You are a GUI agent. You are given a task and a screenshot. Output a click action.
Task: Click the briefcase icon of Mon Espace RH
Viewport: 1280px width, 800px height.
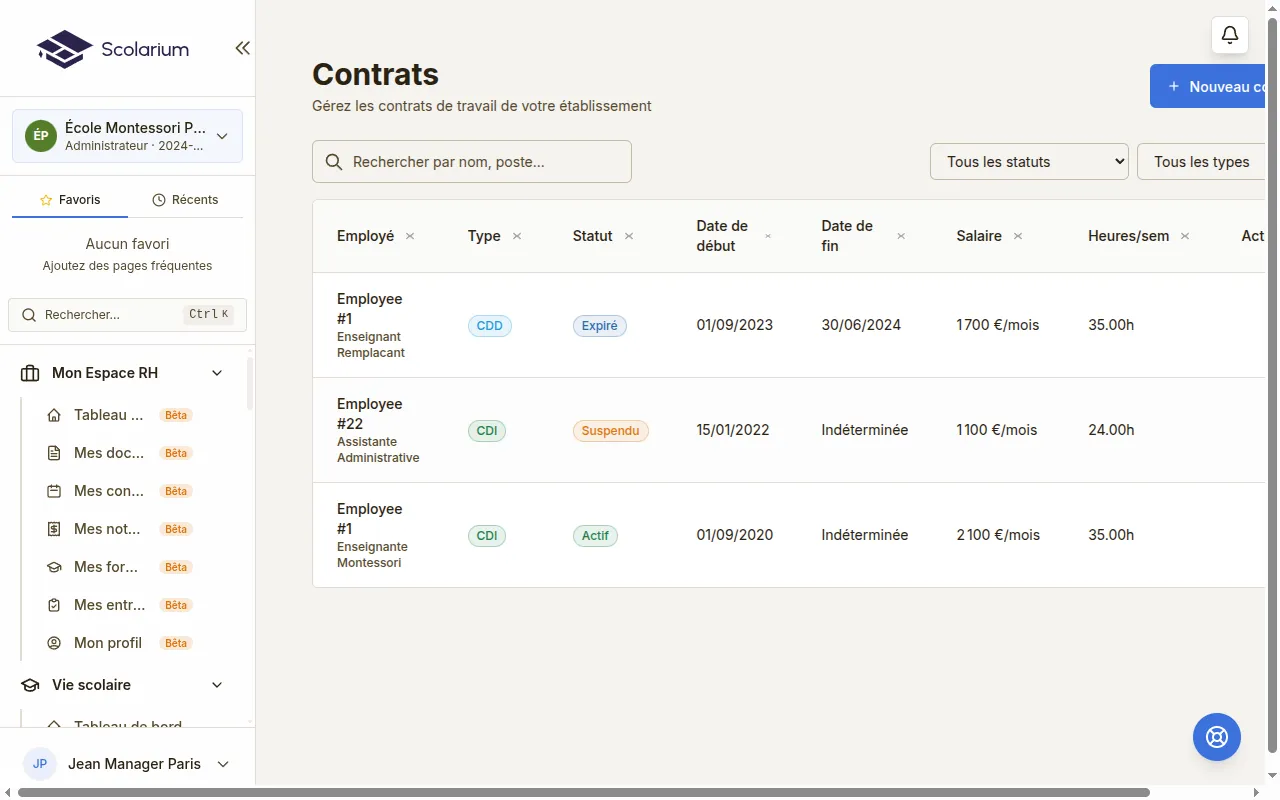30,373
